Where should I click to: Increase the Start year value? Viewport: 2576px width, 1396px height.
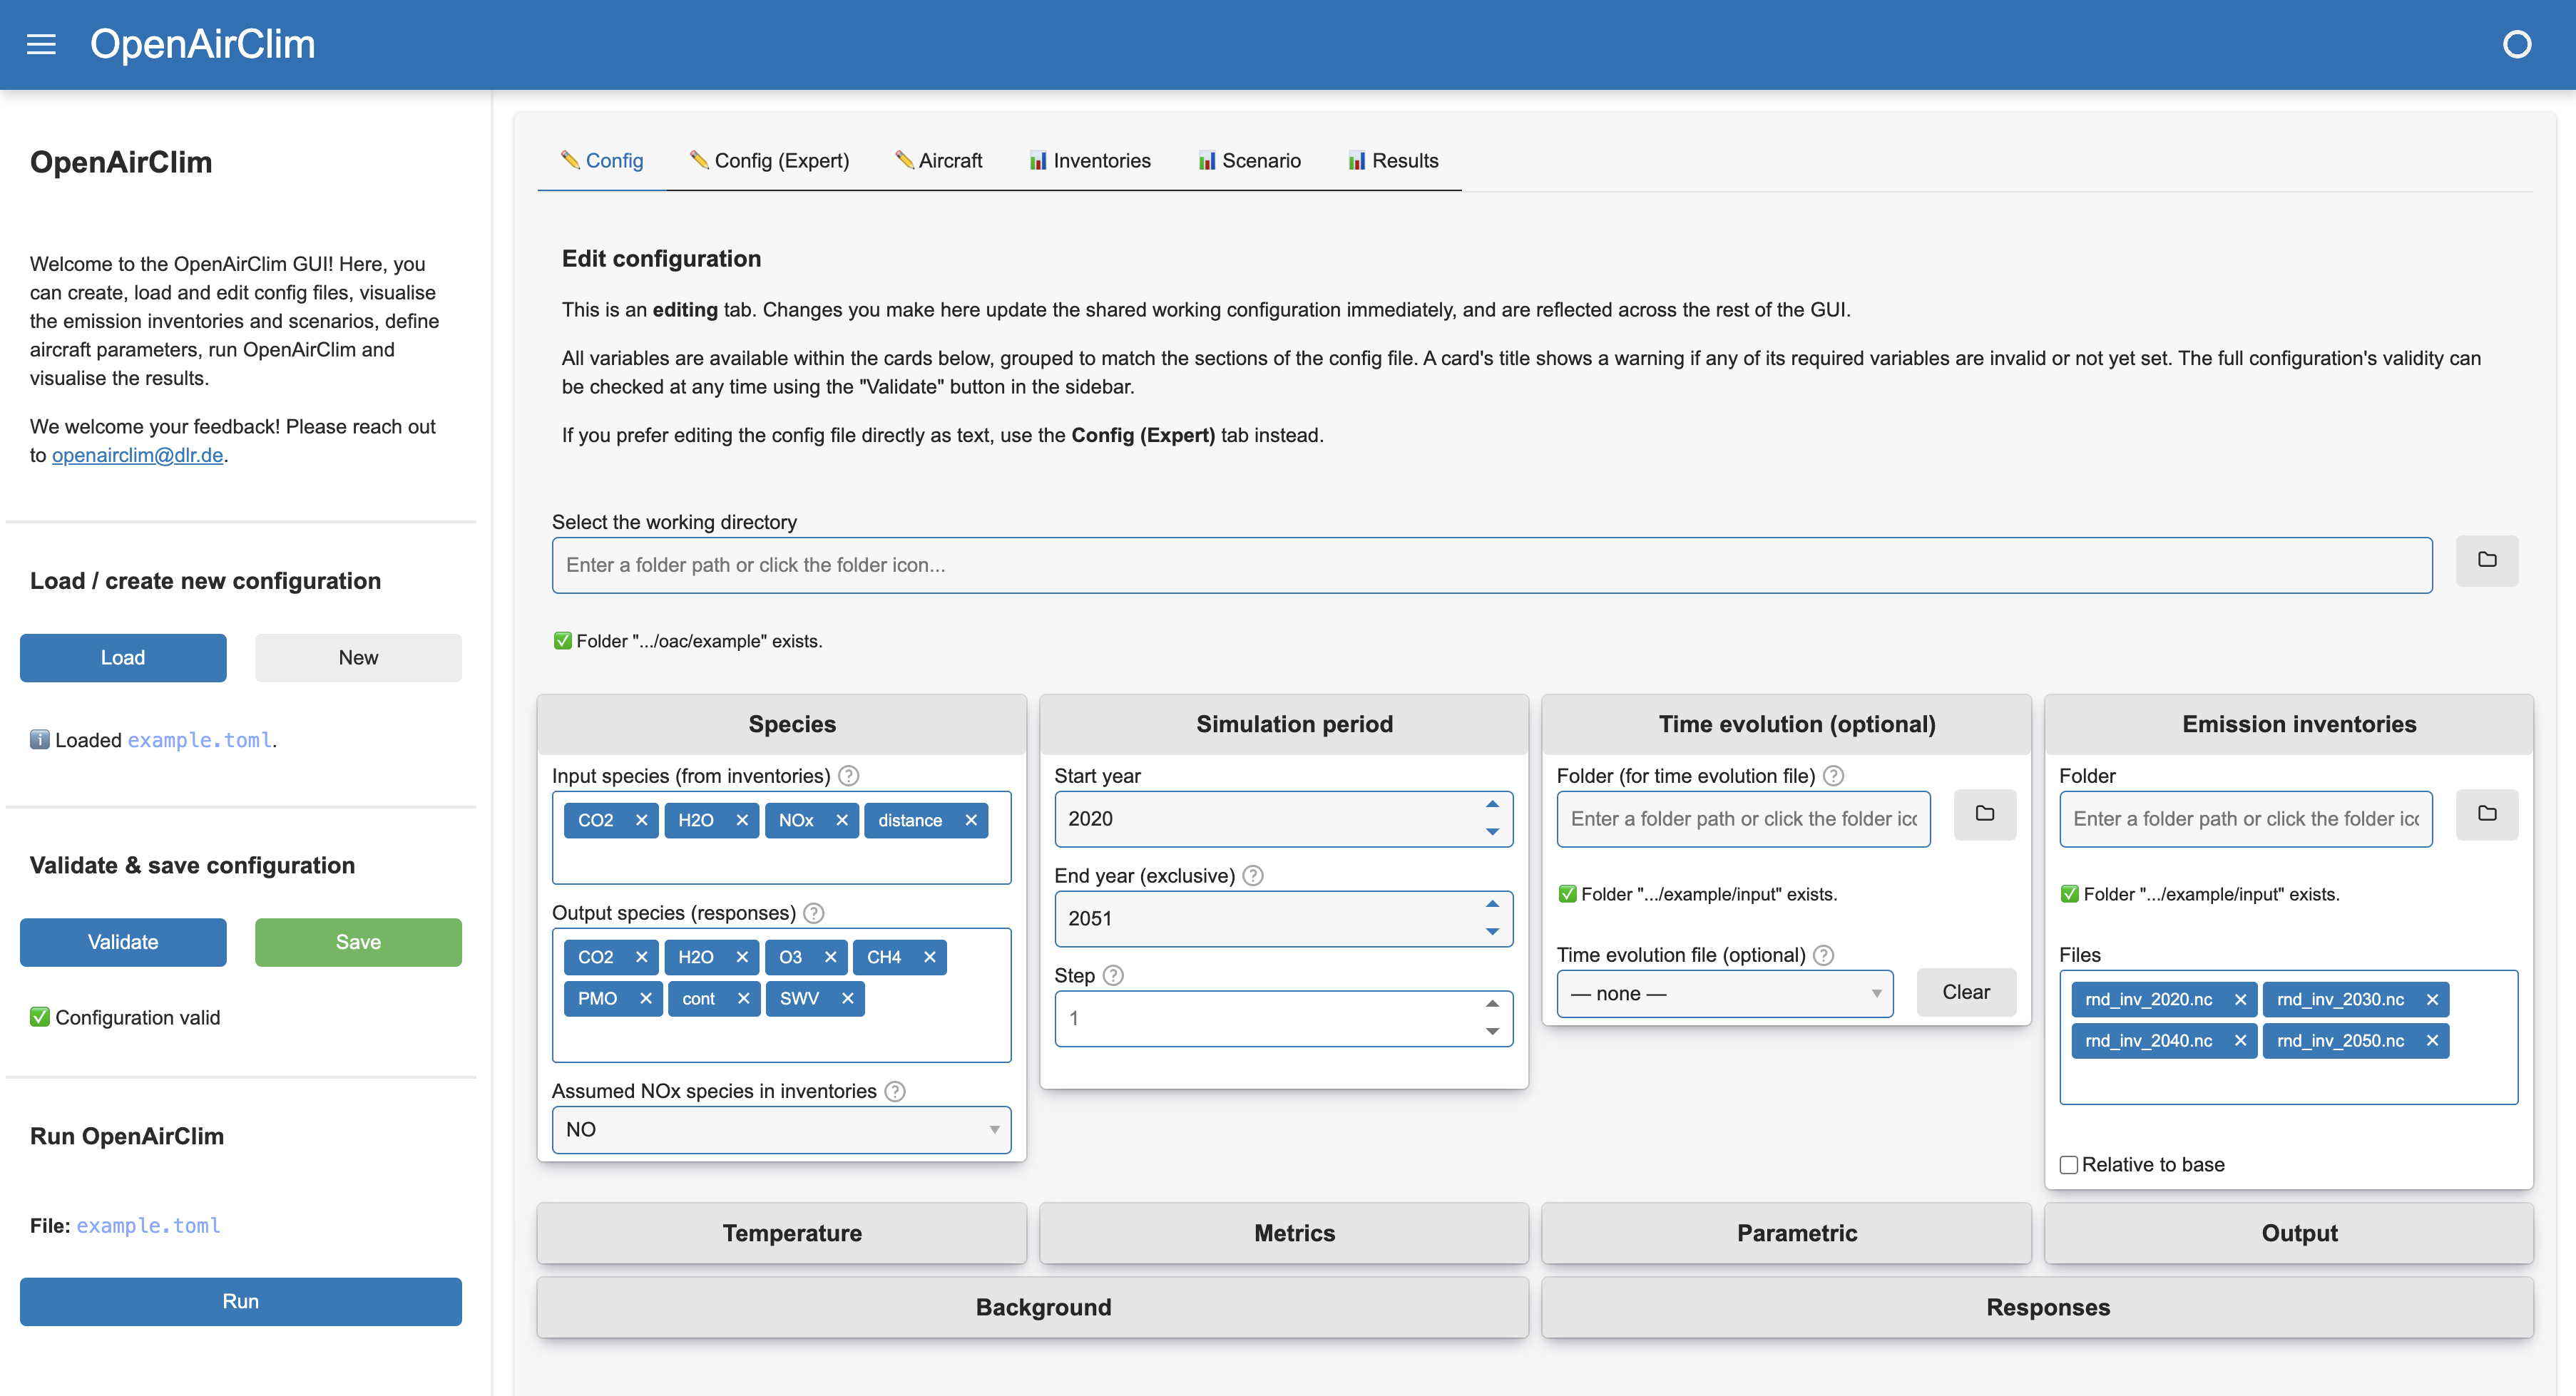pyautogui.click(x=1492, y=805)
